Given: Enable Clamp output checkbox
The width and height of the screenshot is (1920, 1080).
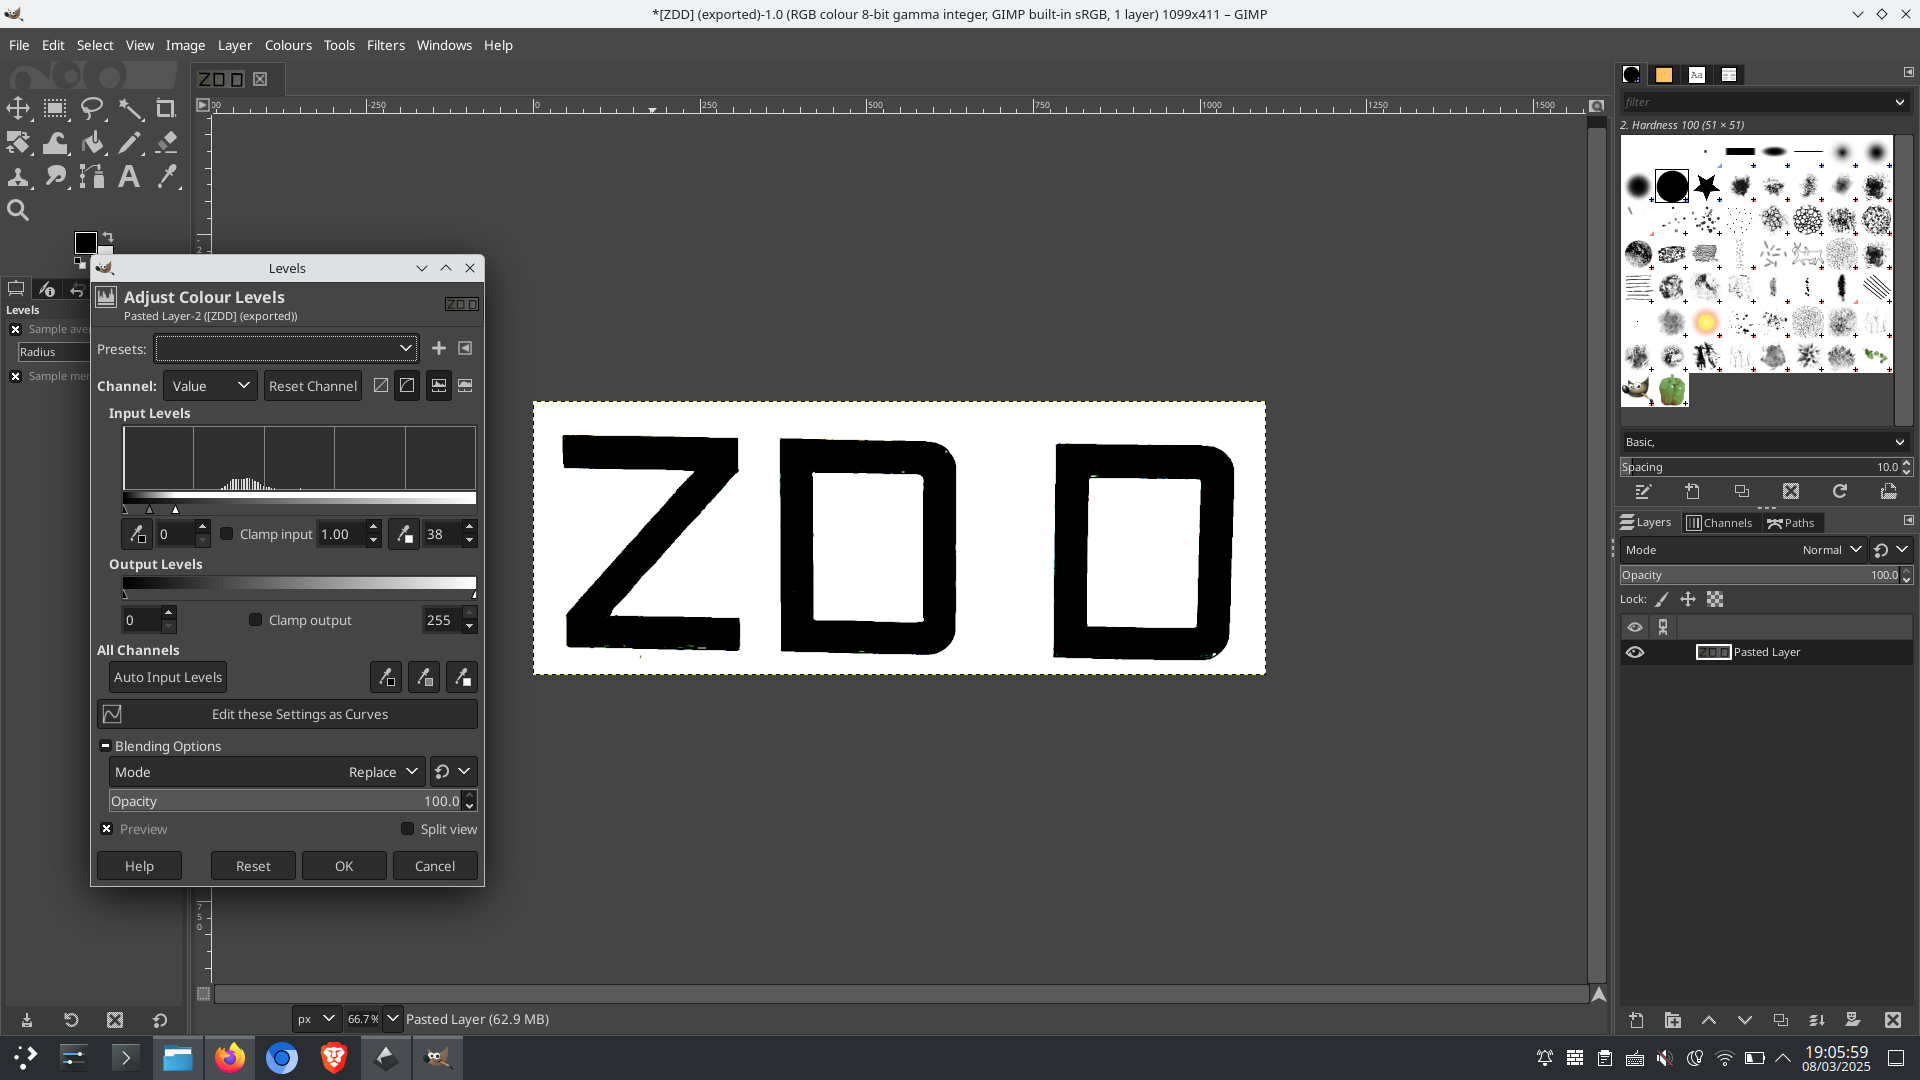Looking at the screenshot, I should (256, 620).
